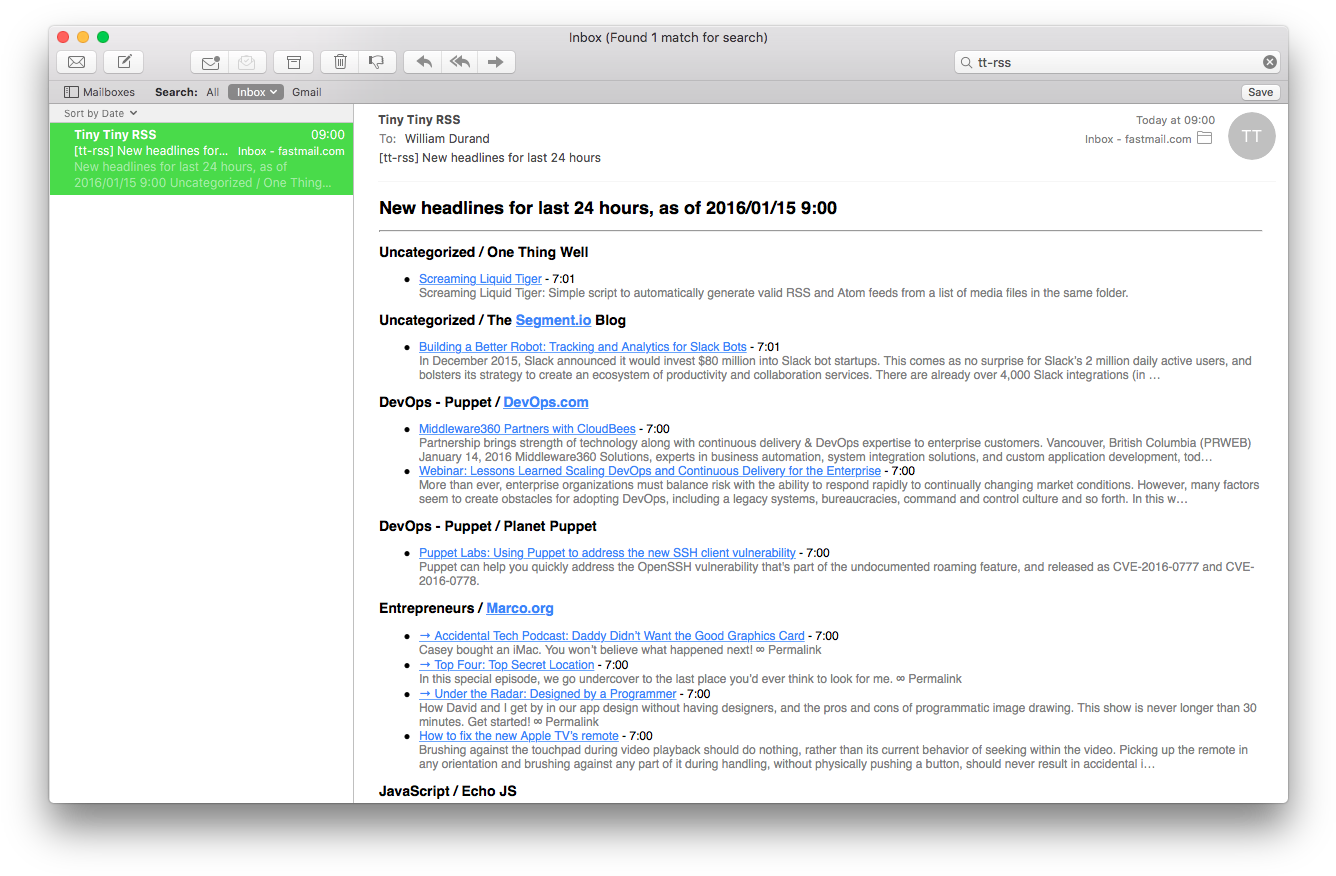Reply all using the double-arrow icon
Image resolution: width=1336 pixels, height=876 pixels.
click(459, 61)
